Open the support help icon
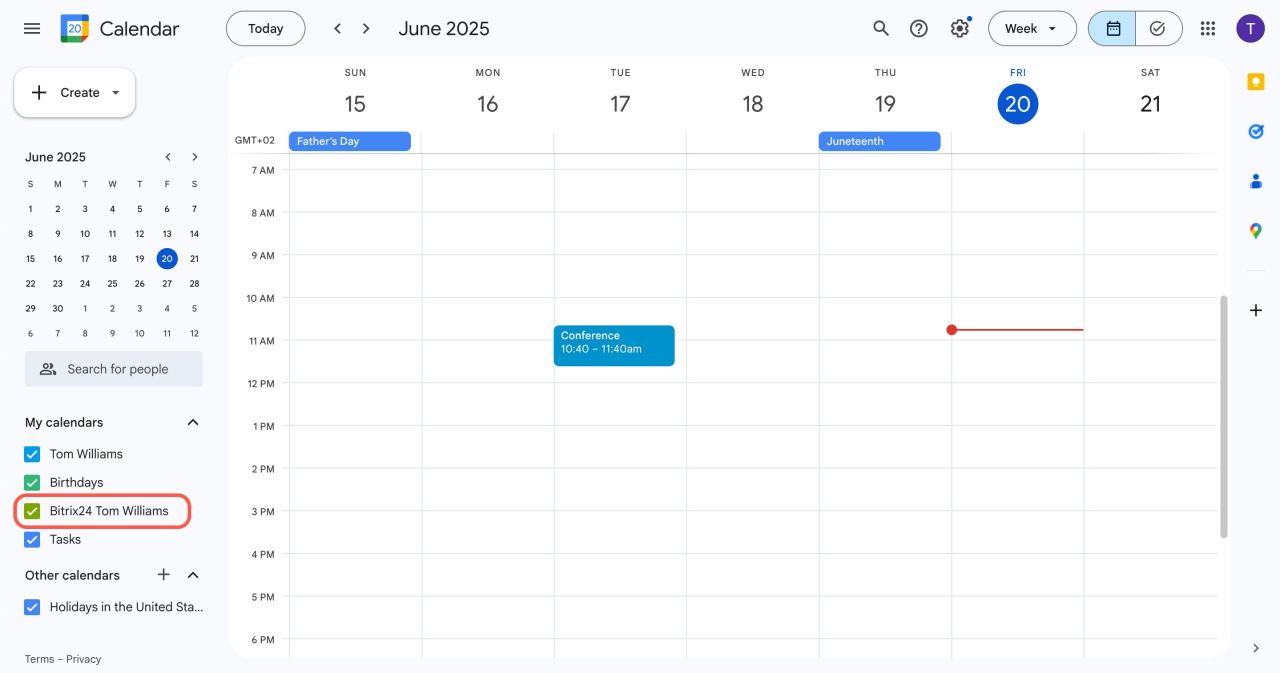The height and width of the screenshot is (673, 1280). 919,29
